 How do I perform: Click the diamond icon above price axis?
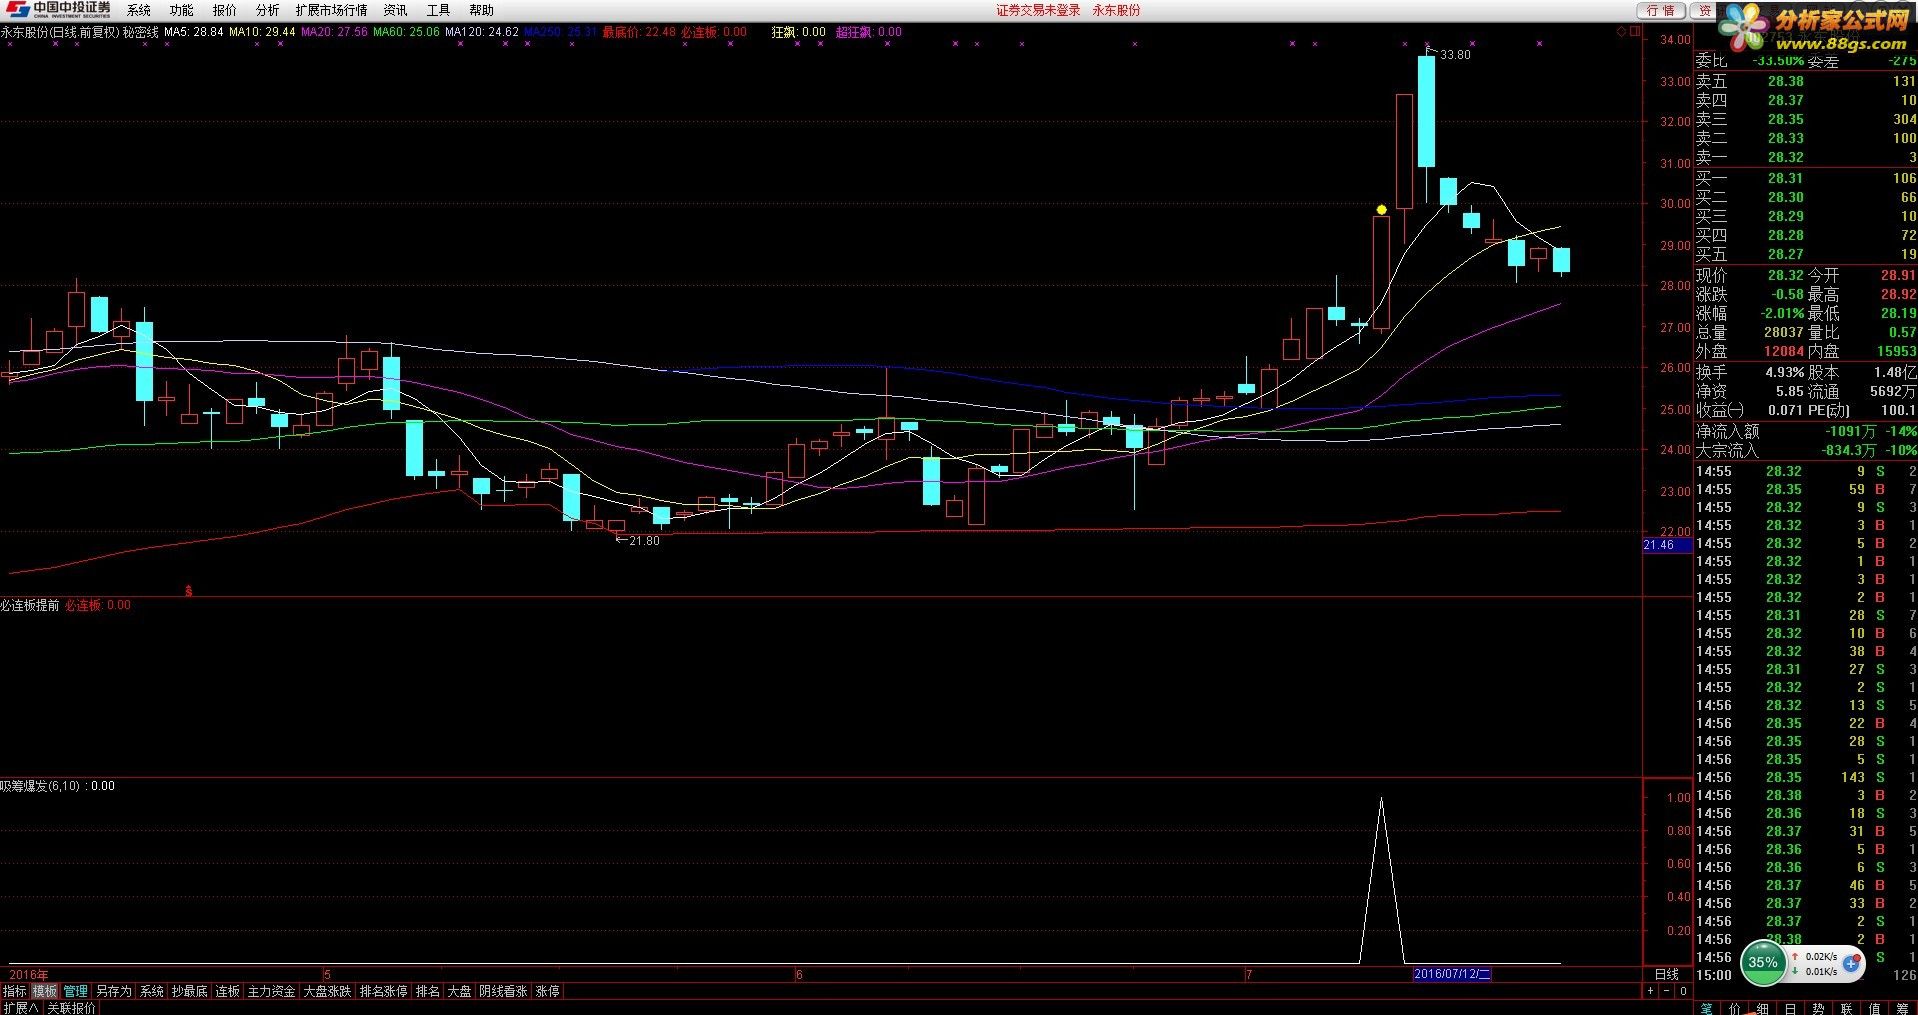coord(1621,32)
